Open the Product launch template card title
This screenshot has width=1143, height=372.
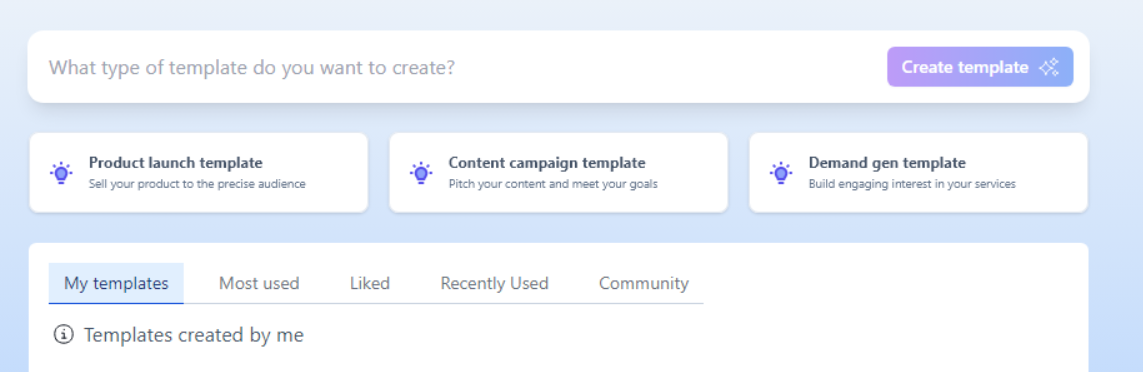[x=176, y=163]
